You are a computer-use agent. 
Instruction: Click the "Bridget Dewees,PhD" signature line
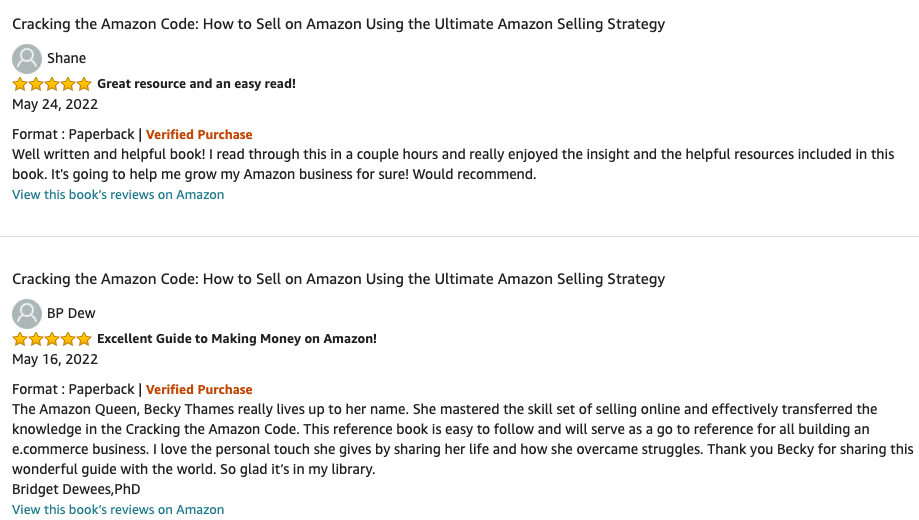[76, 489]
